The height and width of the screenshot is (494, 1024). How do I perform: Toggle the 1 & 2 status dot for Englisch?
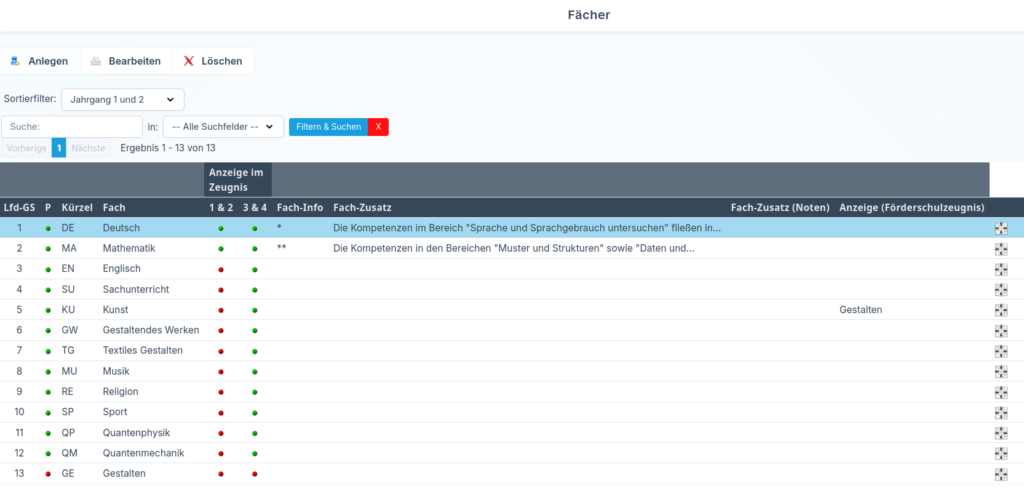pyautogui.click(x=221, y=269)
